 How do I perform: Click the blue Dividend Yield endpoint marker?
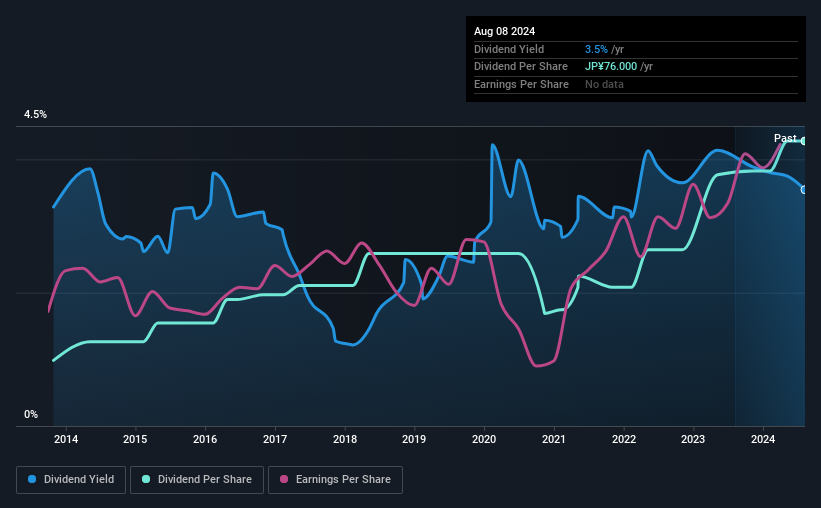[x=803, y=190]
